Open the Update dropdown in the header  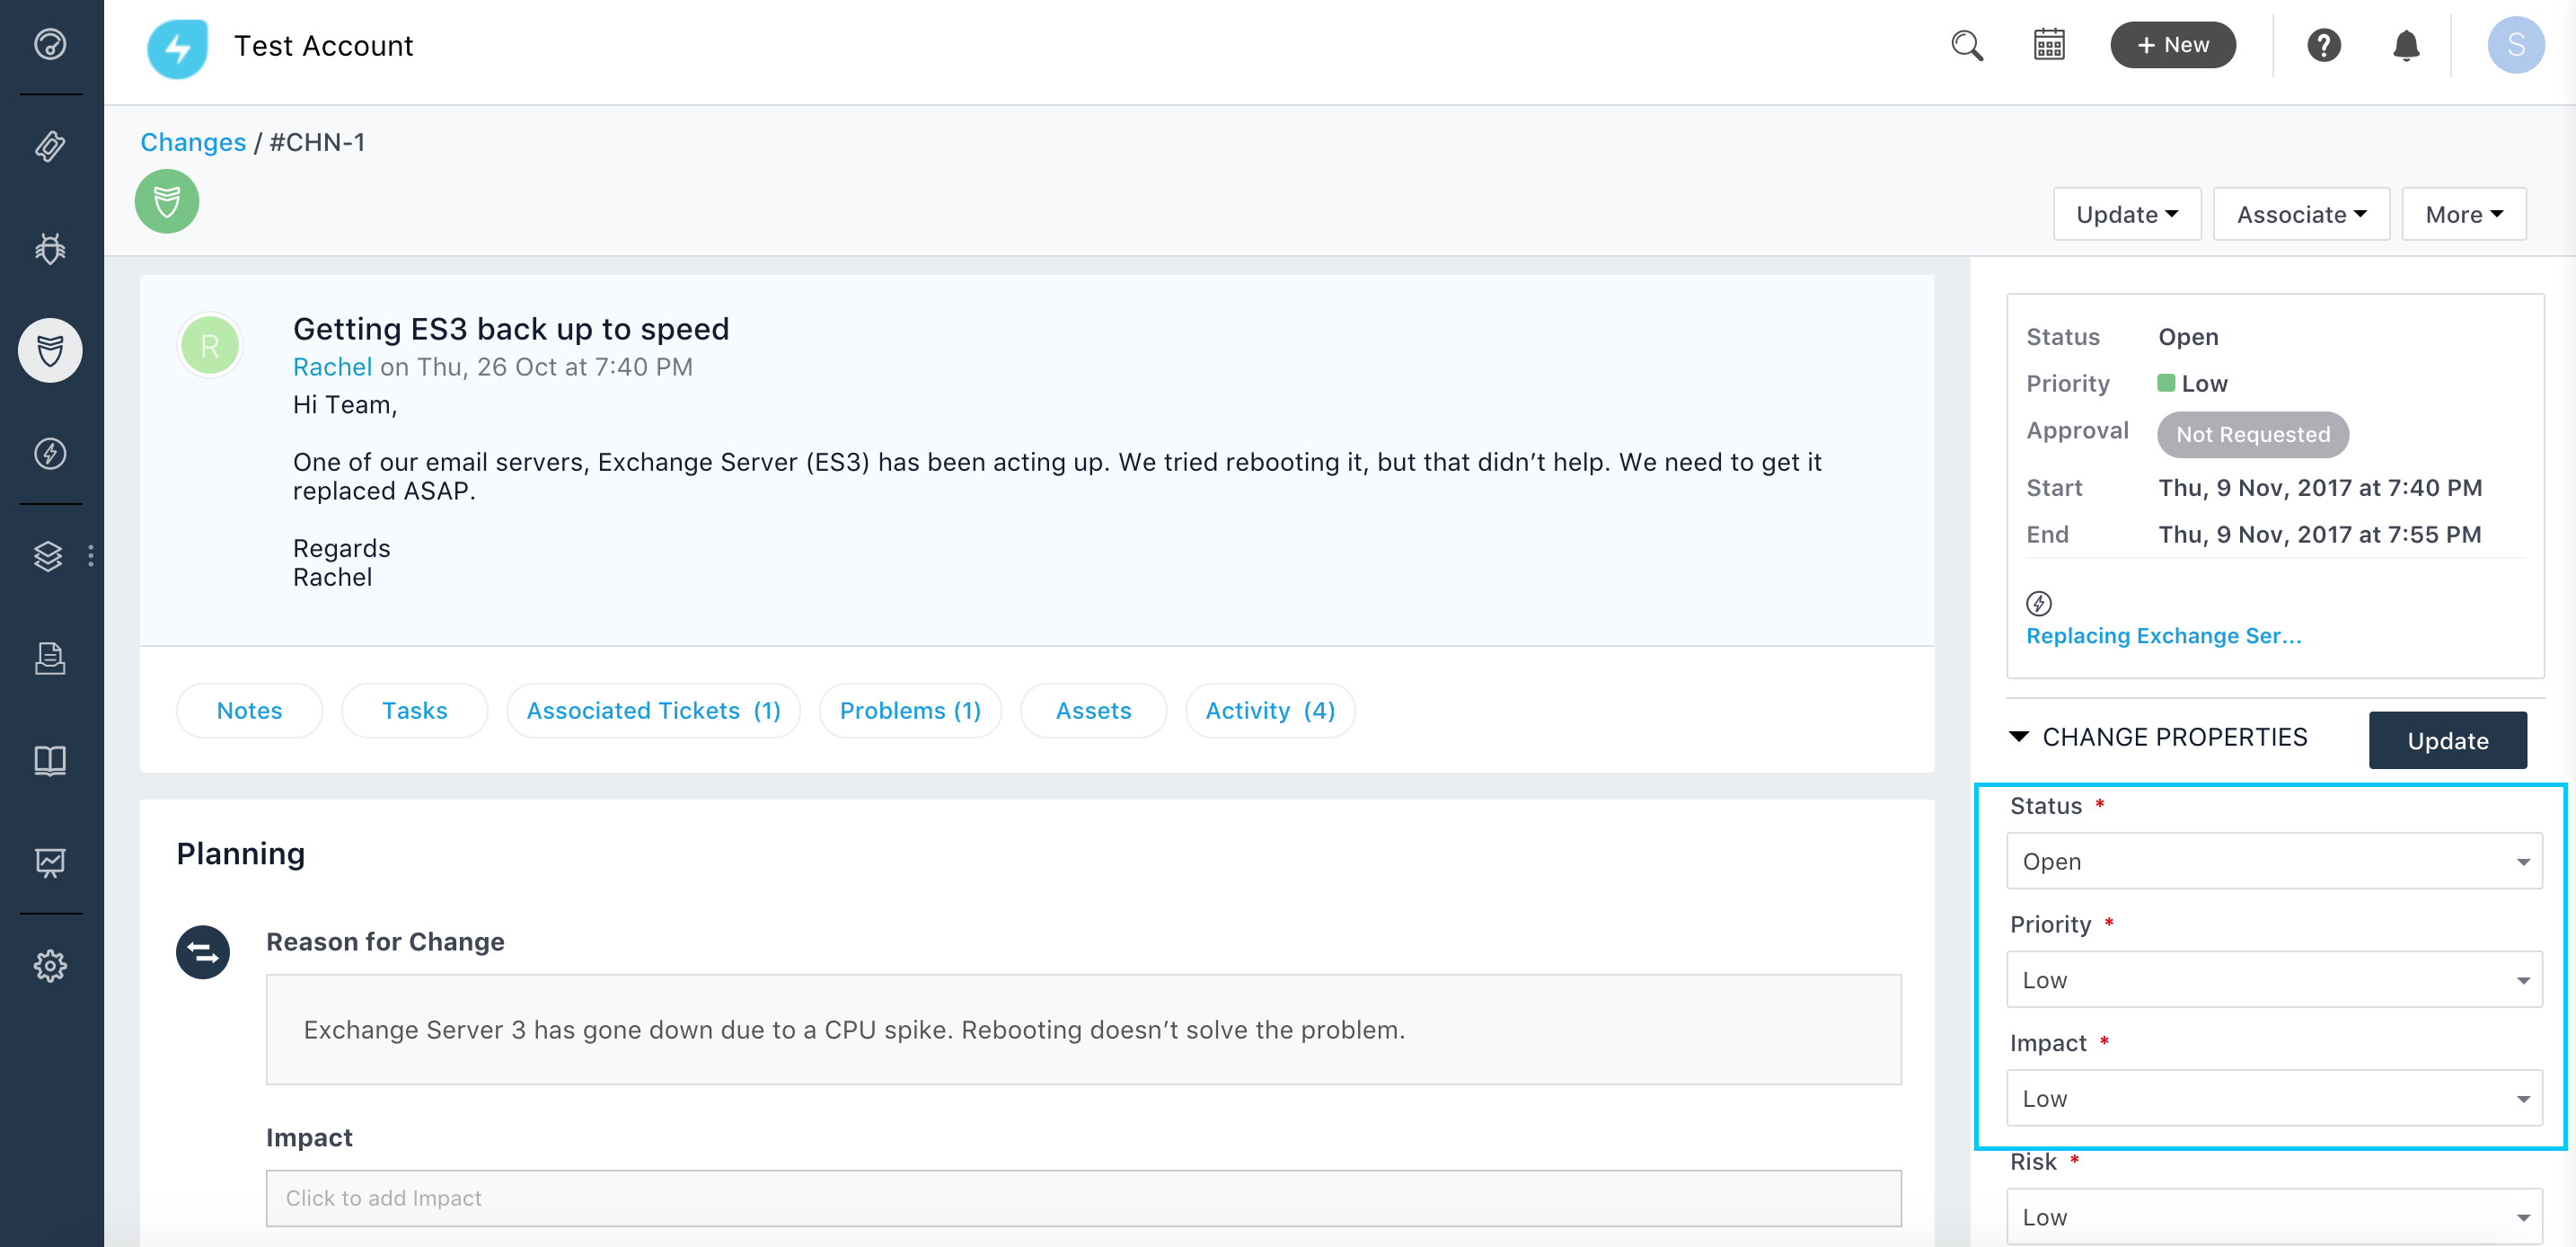(x=2127, y=214)
